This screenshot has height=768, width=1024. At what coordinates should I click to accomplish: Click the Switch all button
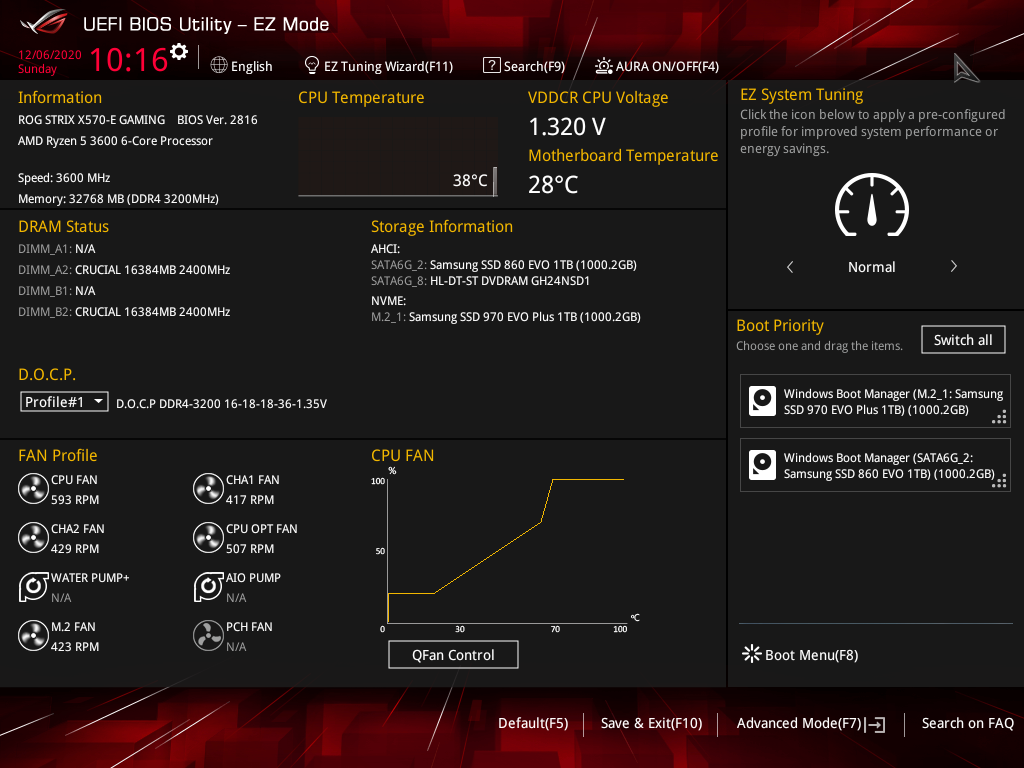tap(963, 340)
